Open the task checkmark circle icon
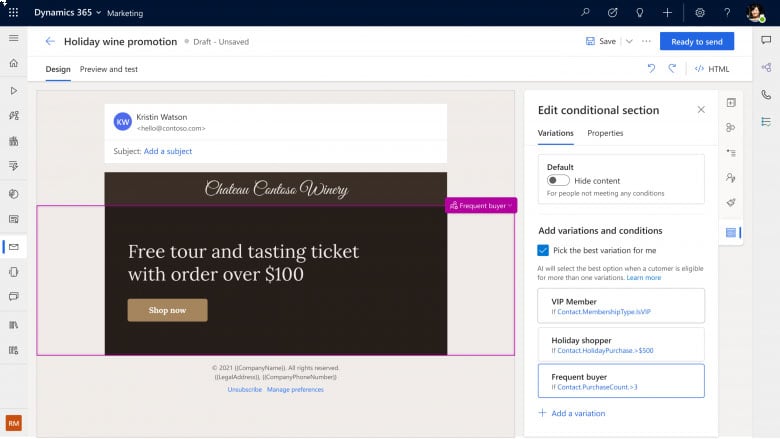The height and width of the screenshot is (439, 780). [612, 12]
